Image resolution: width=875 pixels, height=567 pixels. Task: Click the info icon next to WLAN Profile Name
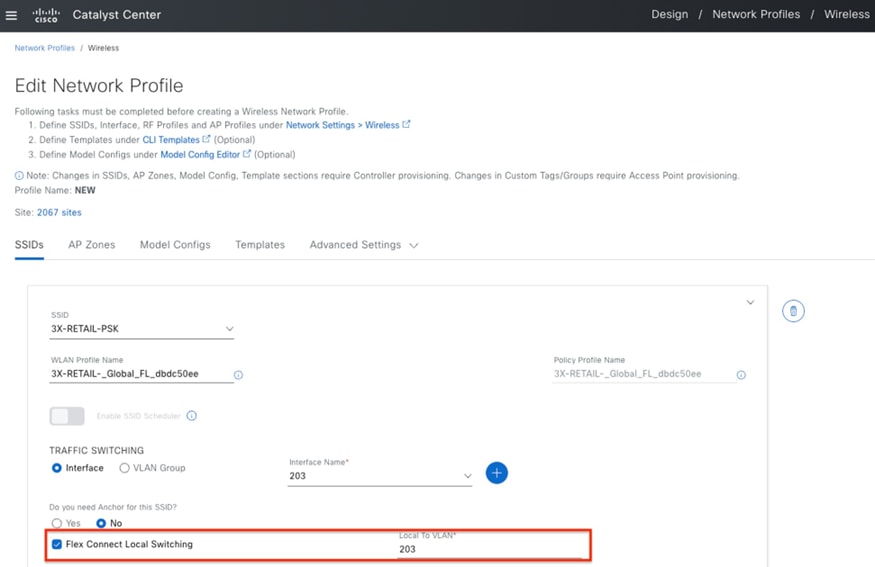point(238,375)
